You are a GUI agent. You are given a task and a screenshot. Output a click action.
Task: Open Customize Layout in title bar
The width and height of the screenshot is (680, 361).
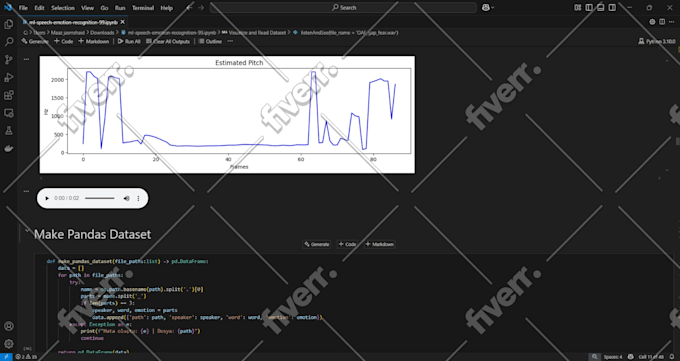click(578, 8)
